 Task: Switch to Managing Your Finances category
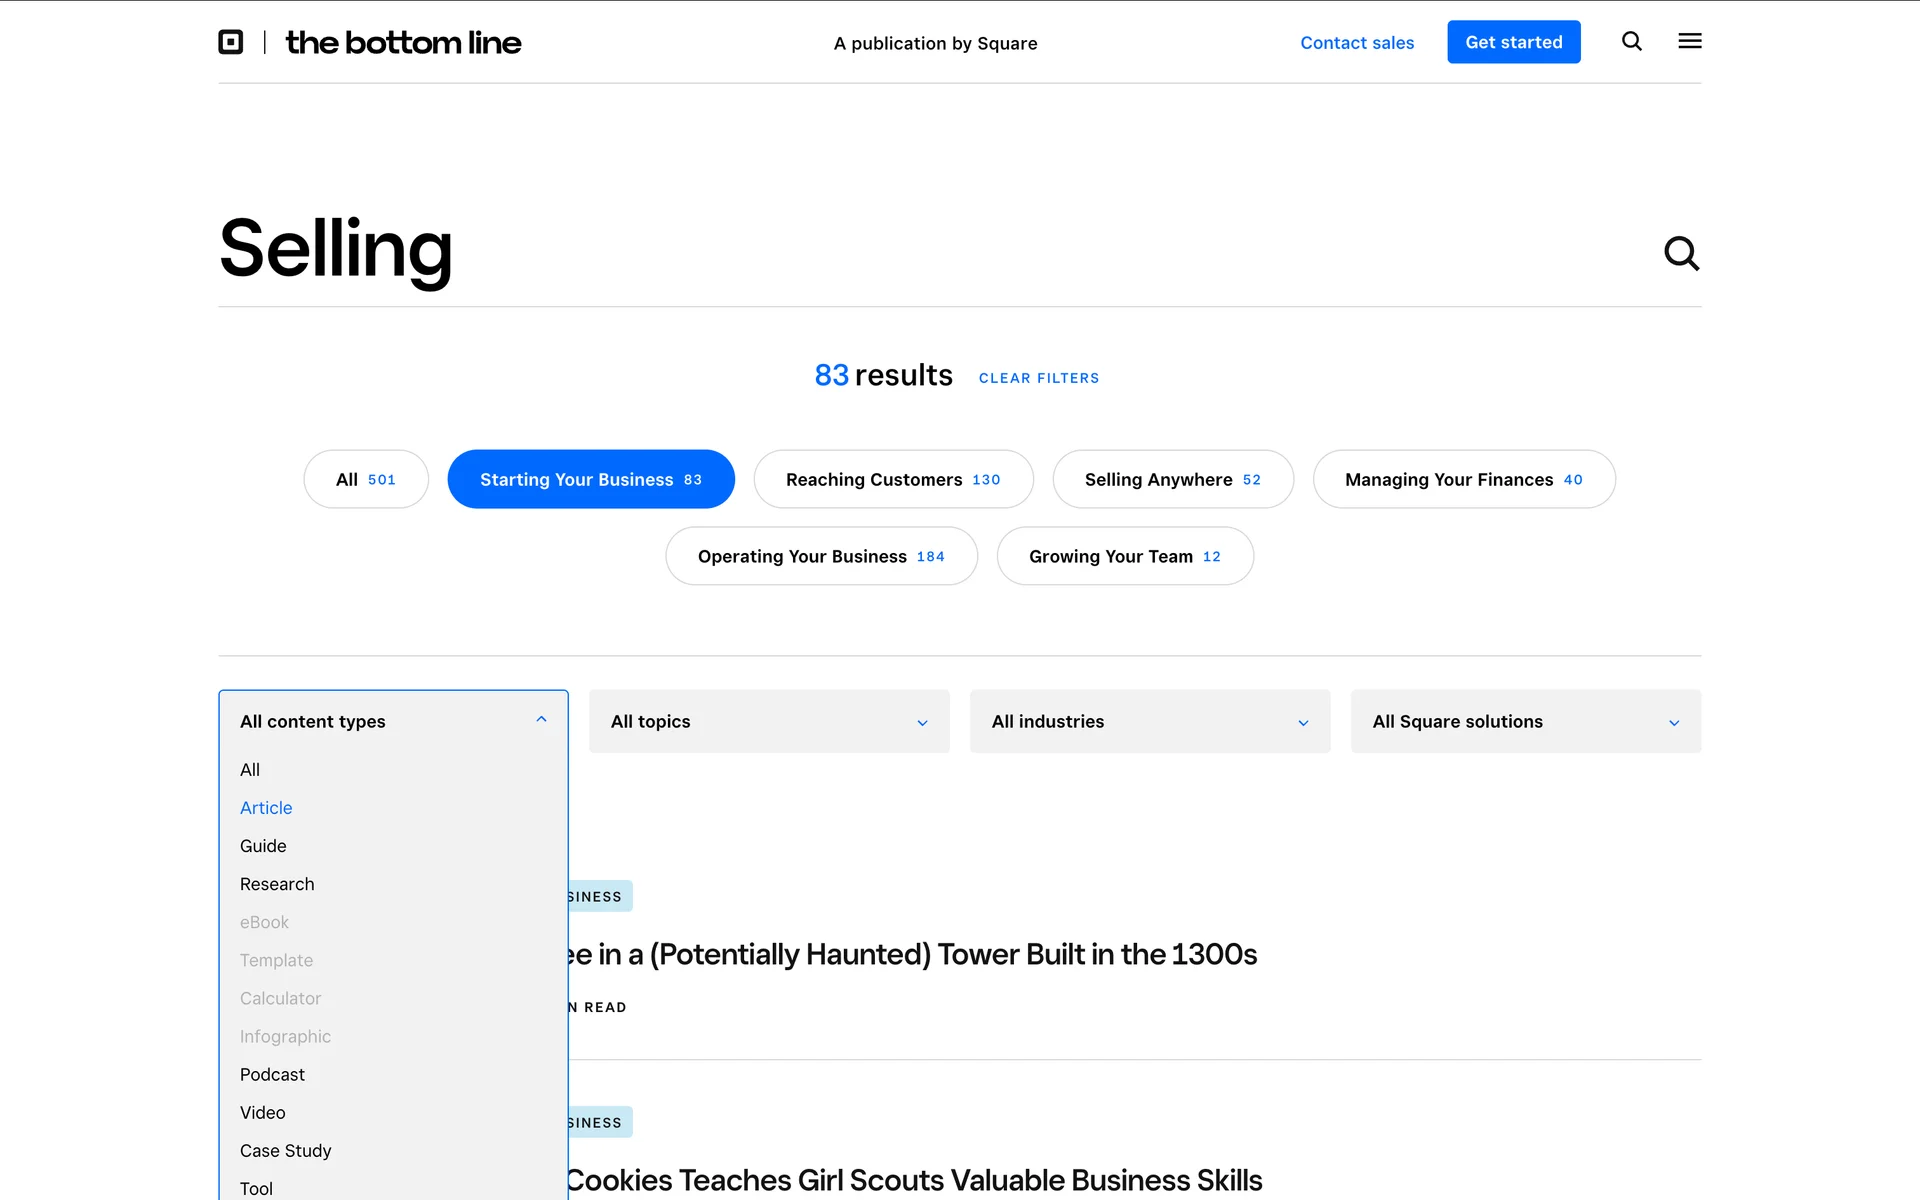pos(1463,479)
